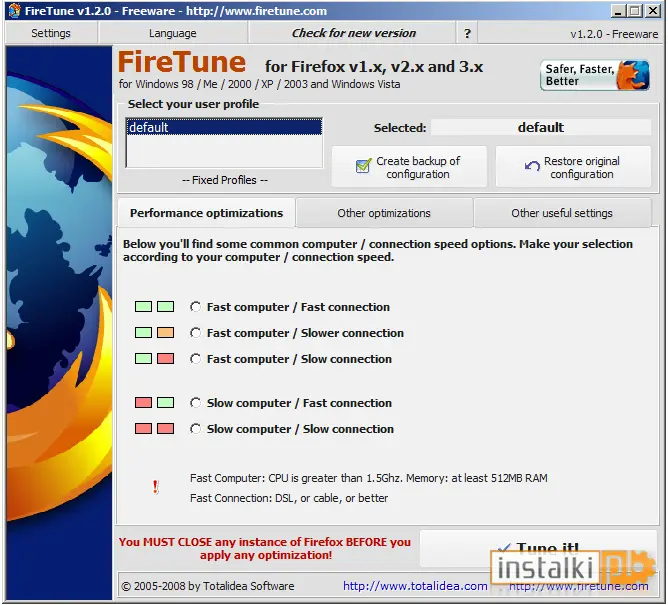This screenshot has height=605, width=668.
Task: Switch to Other useful settings tab
Action: (561, 213)
